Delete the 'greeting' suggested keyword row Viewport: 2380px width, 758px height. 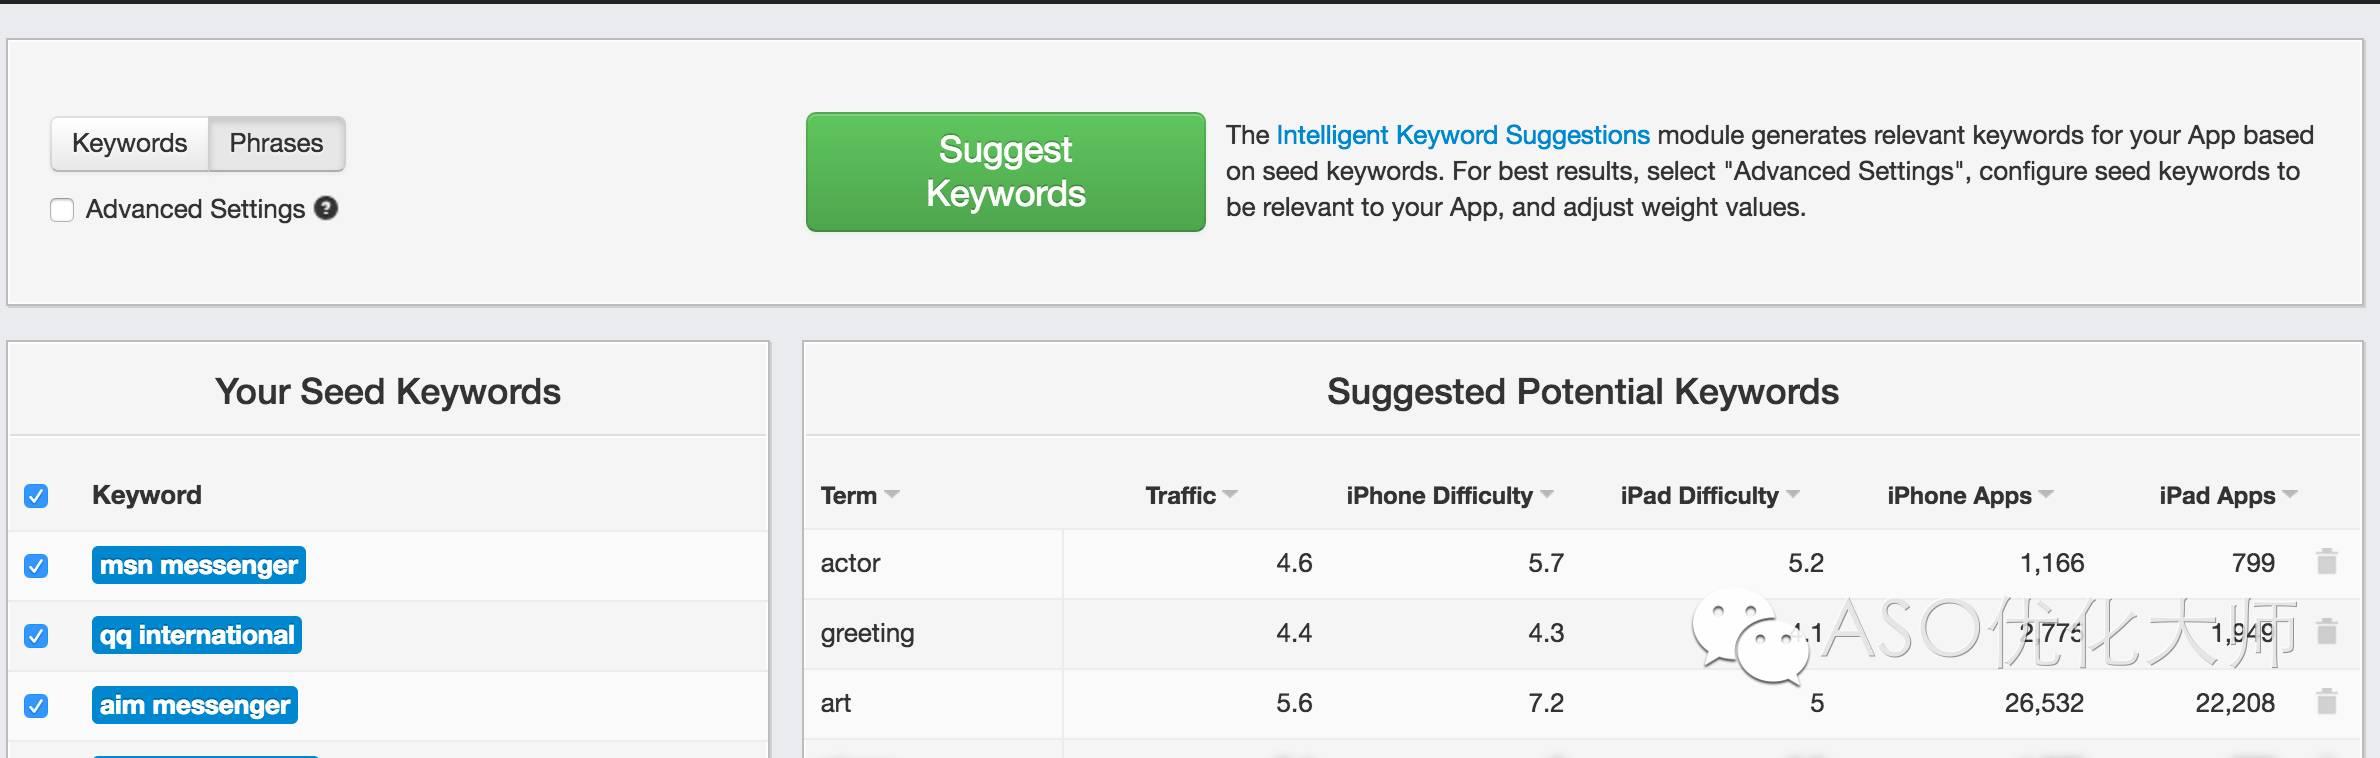click(2327, 632)
